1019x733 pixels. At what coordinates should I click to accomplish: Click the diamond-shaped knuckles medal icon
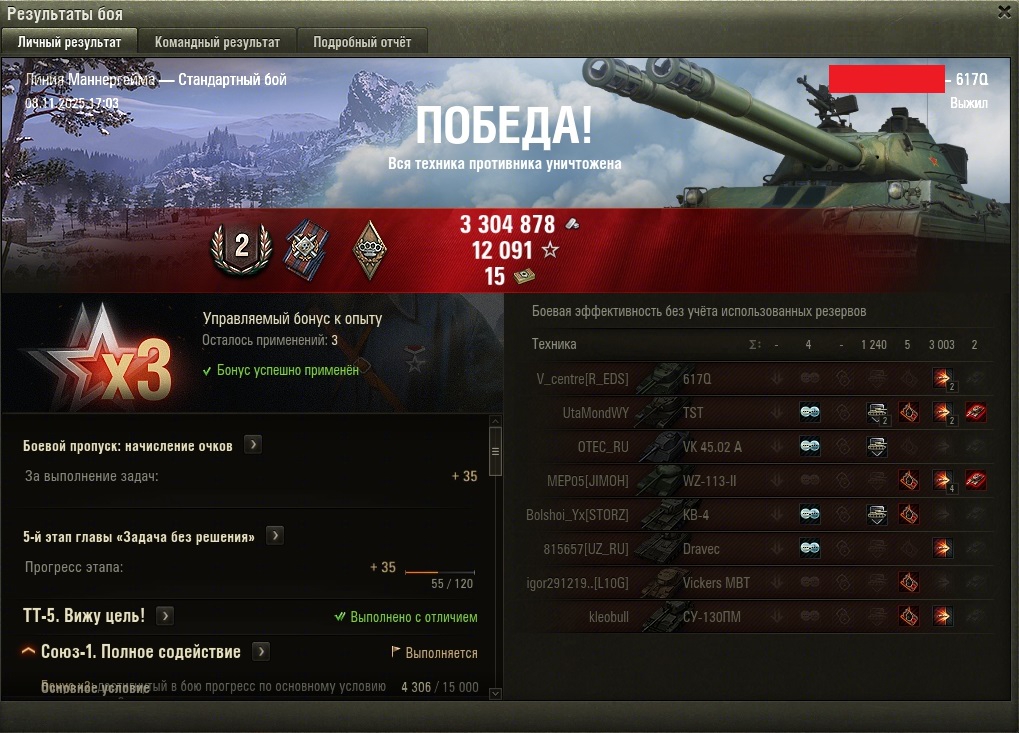(x=370, y=250)
